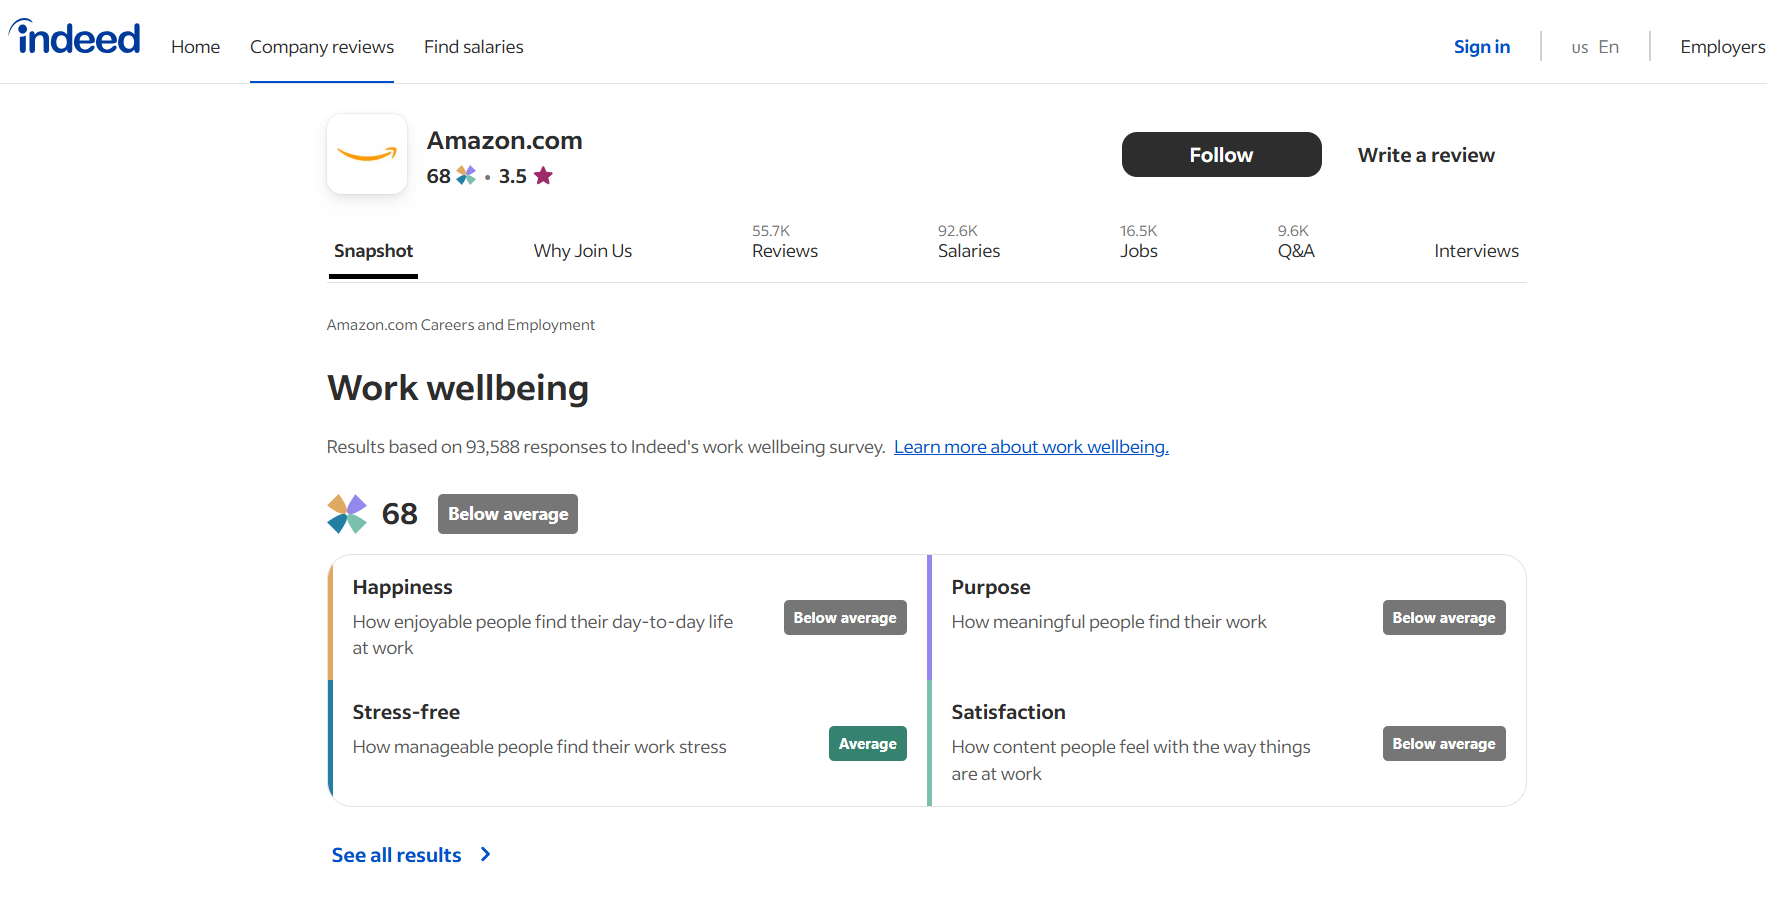The image size is (1767, 907).
Task: Go to the Home menu item
Action: tap(195, 47)
